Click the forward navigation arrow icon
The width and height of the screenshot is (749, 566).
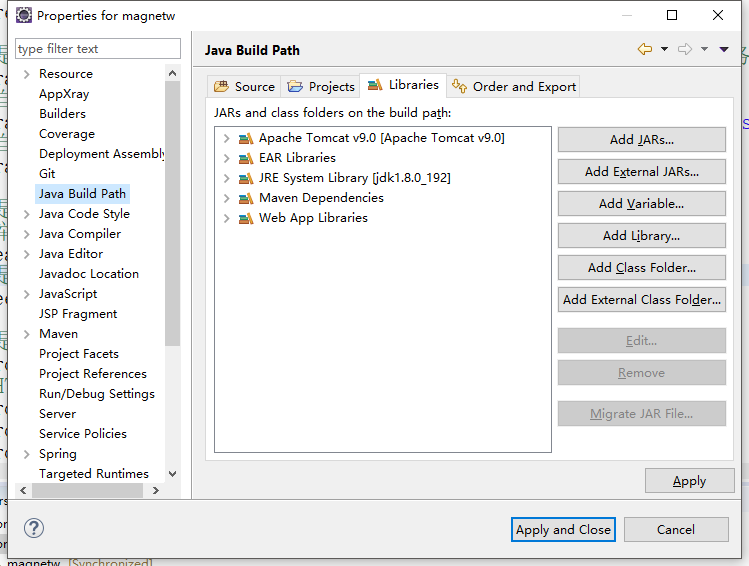tap(685, 49)
